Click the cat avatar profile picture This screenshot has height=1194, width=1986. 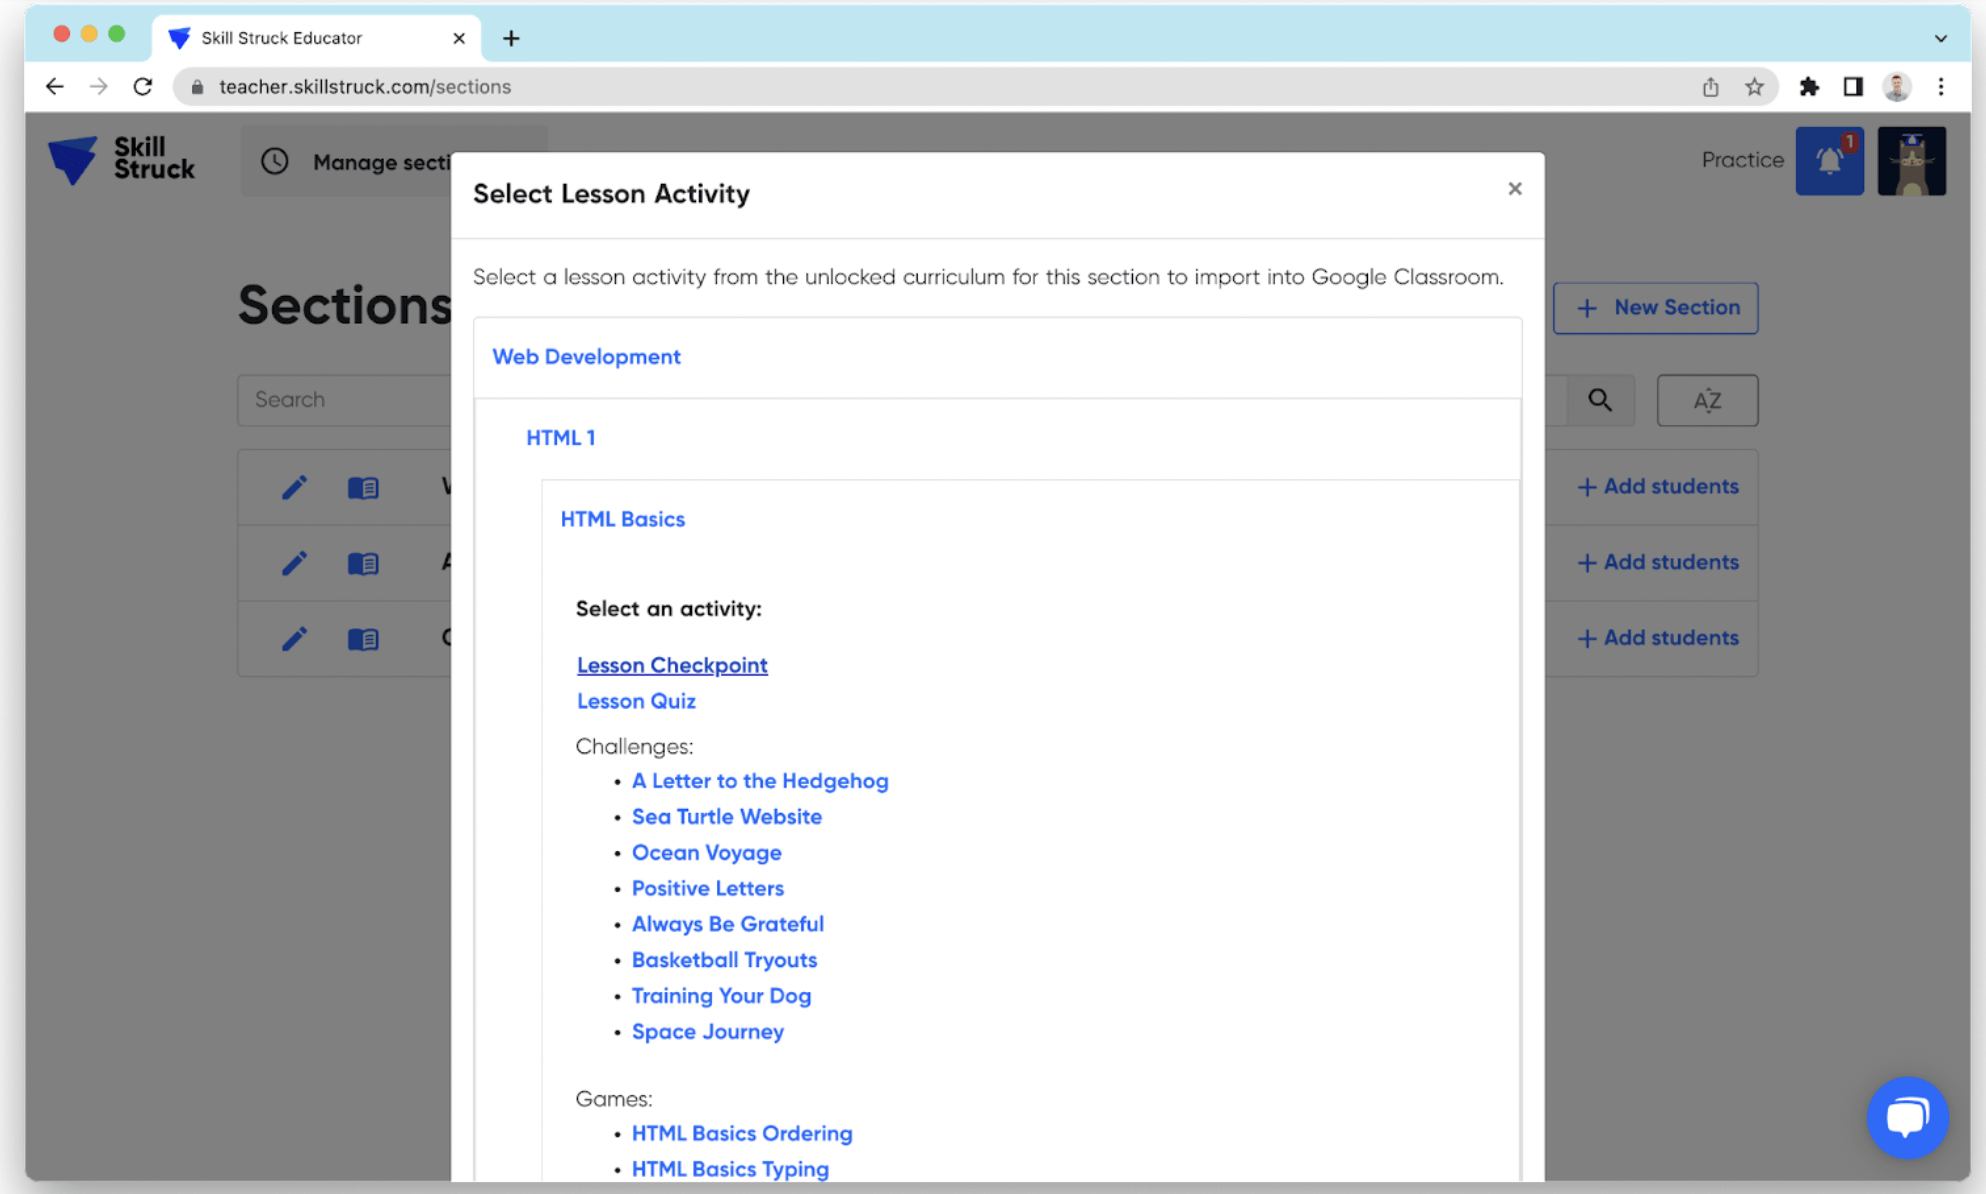(x=1911, y=161)
